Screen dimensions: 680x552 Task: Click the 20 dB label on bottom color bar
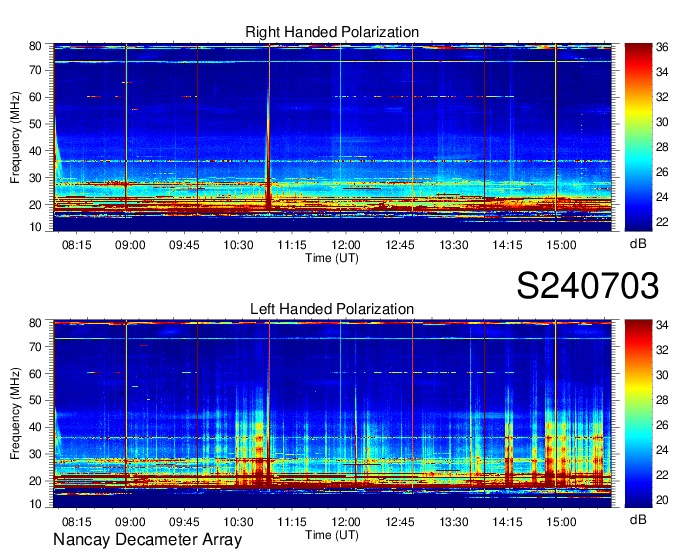662,500
